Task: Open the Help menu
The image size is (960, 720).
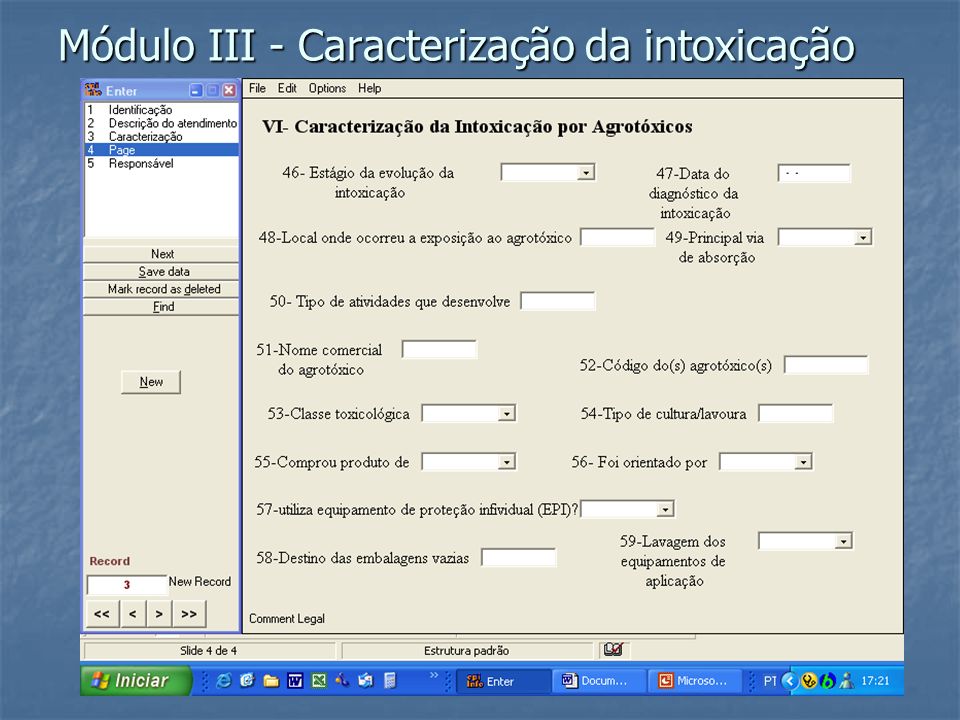Action: pyautogui.click(x=369, y=88)
